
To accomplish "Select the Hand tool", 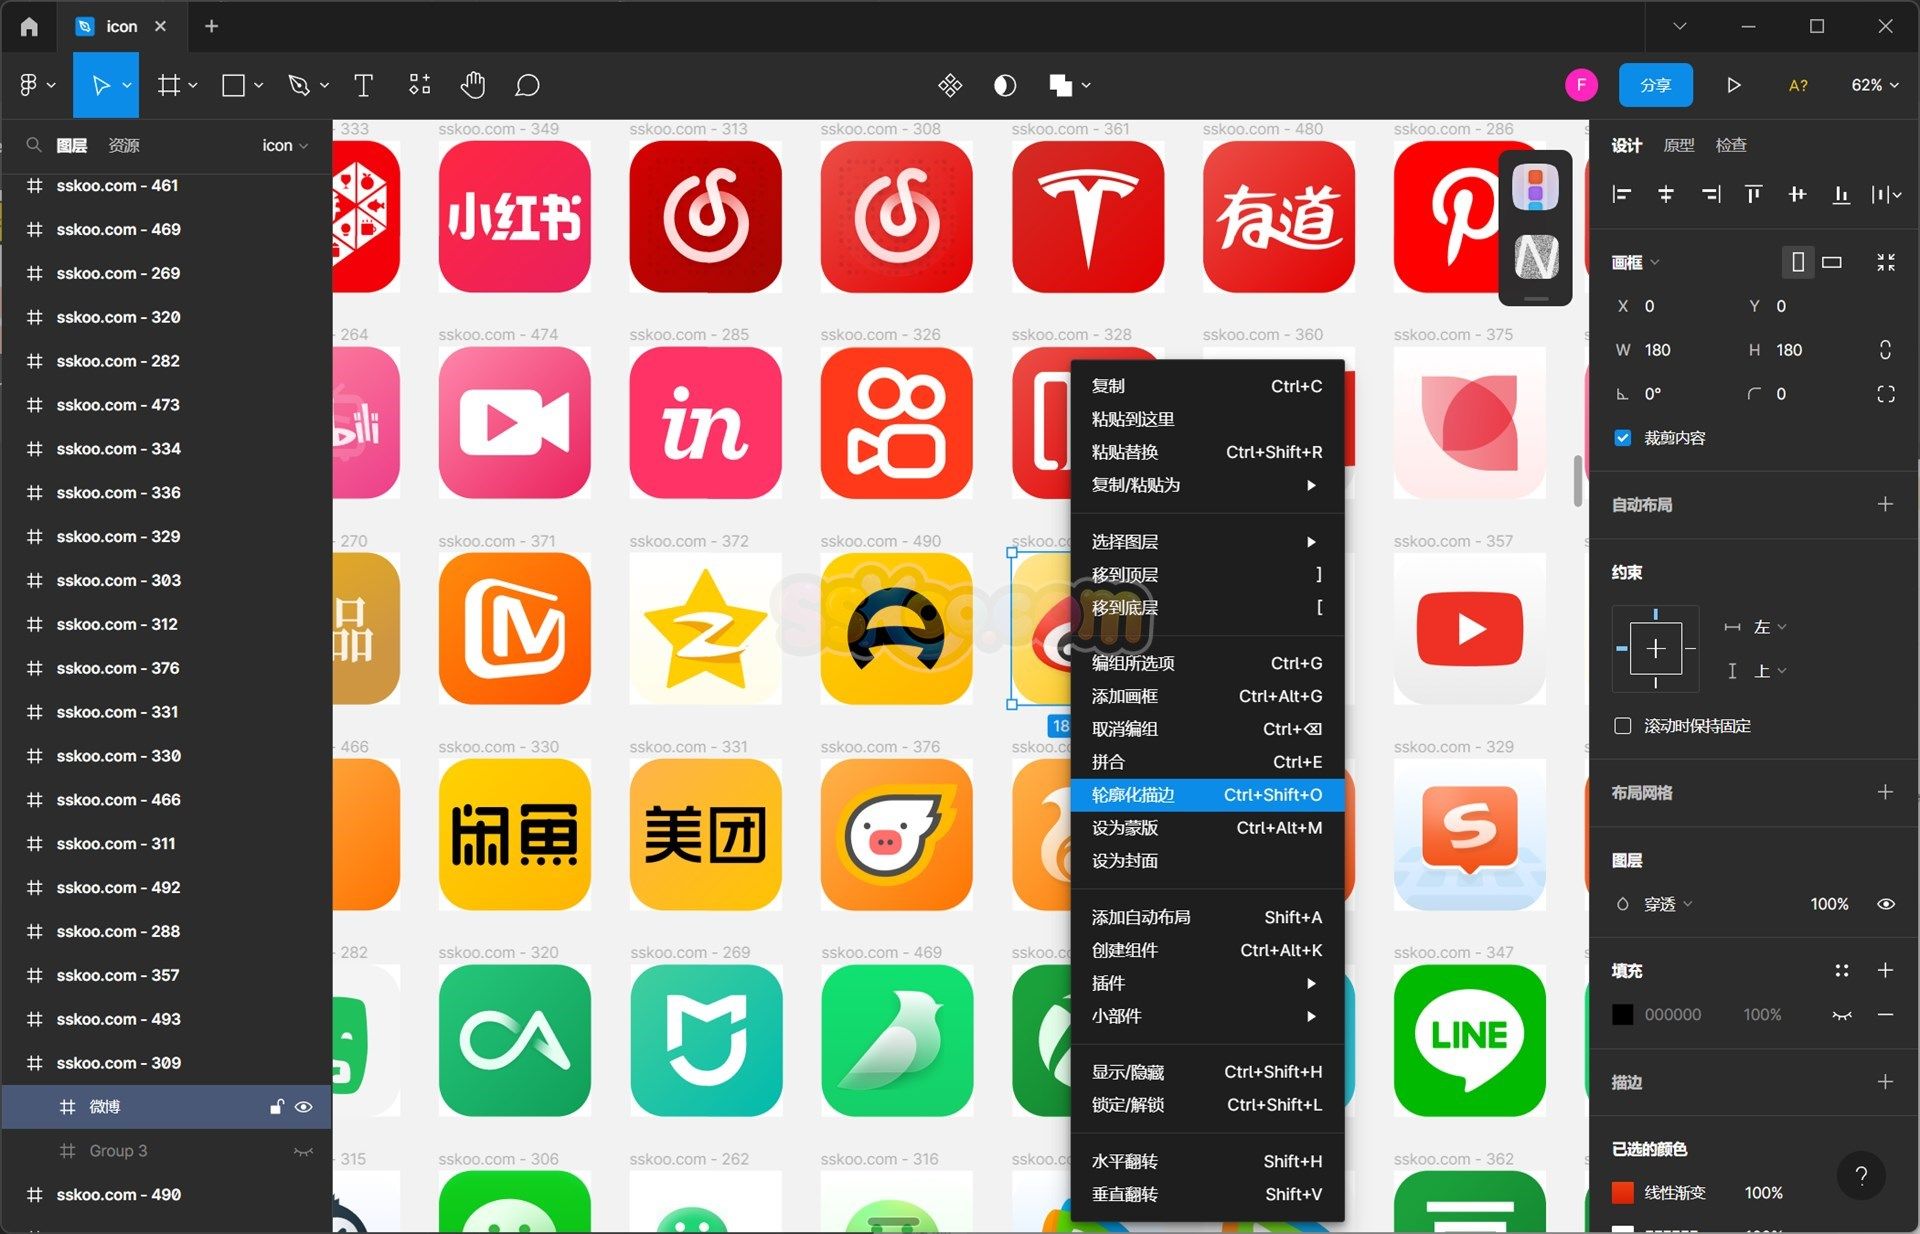I will pos(473,86).
